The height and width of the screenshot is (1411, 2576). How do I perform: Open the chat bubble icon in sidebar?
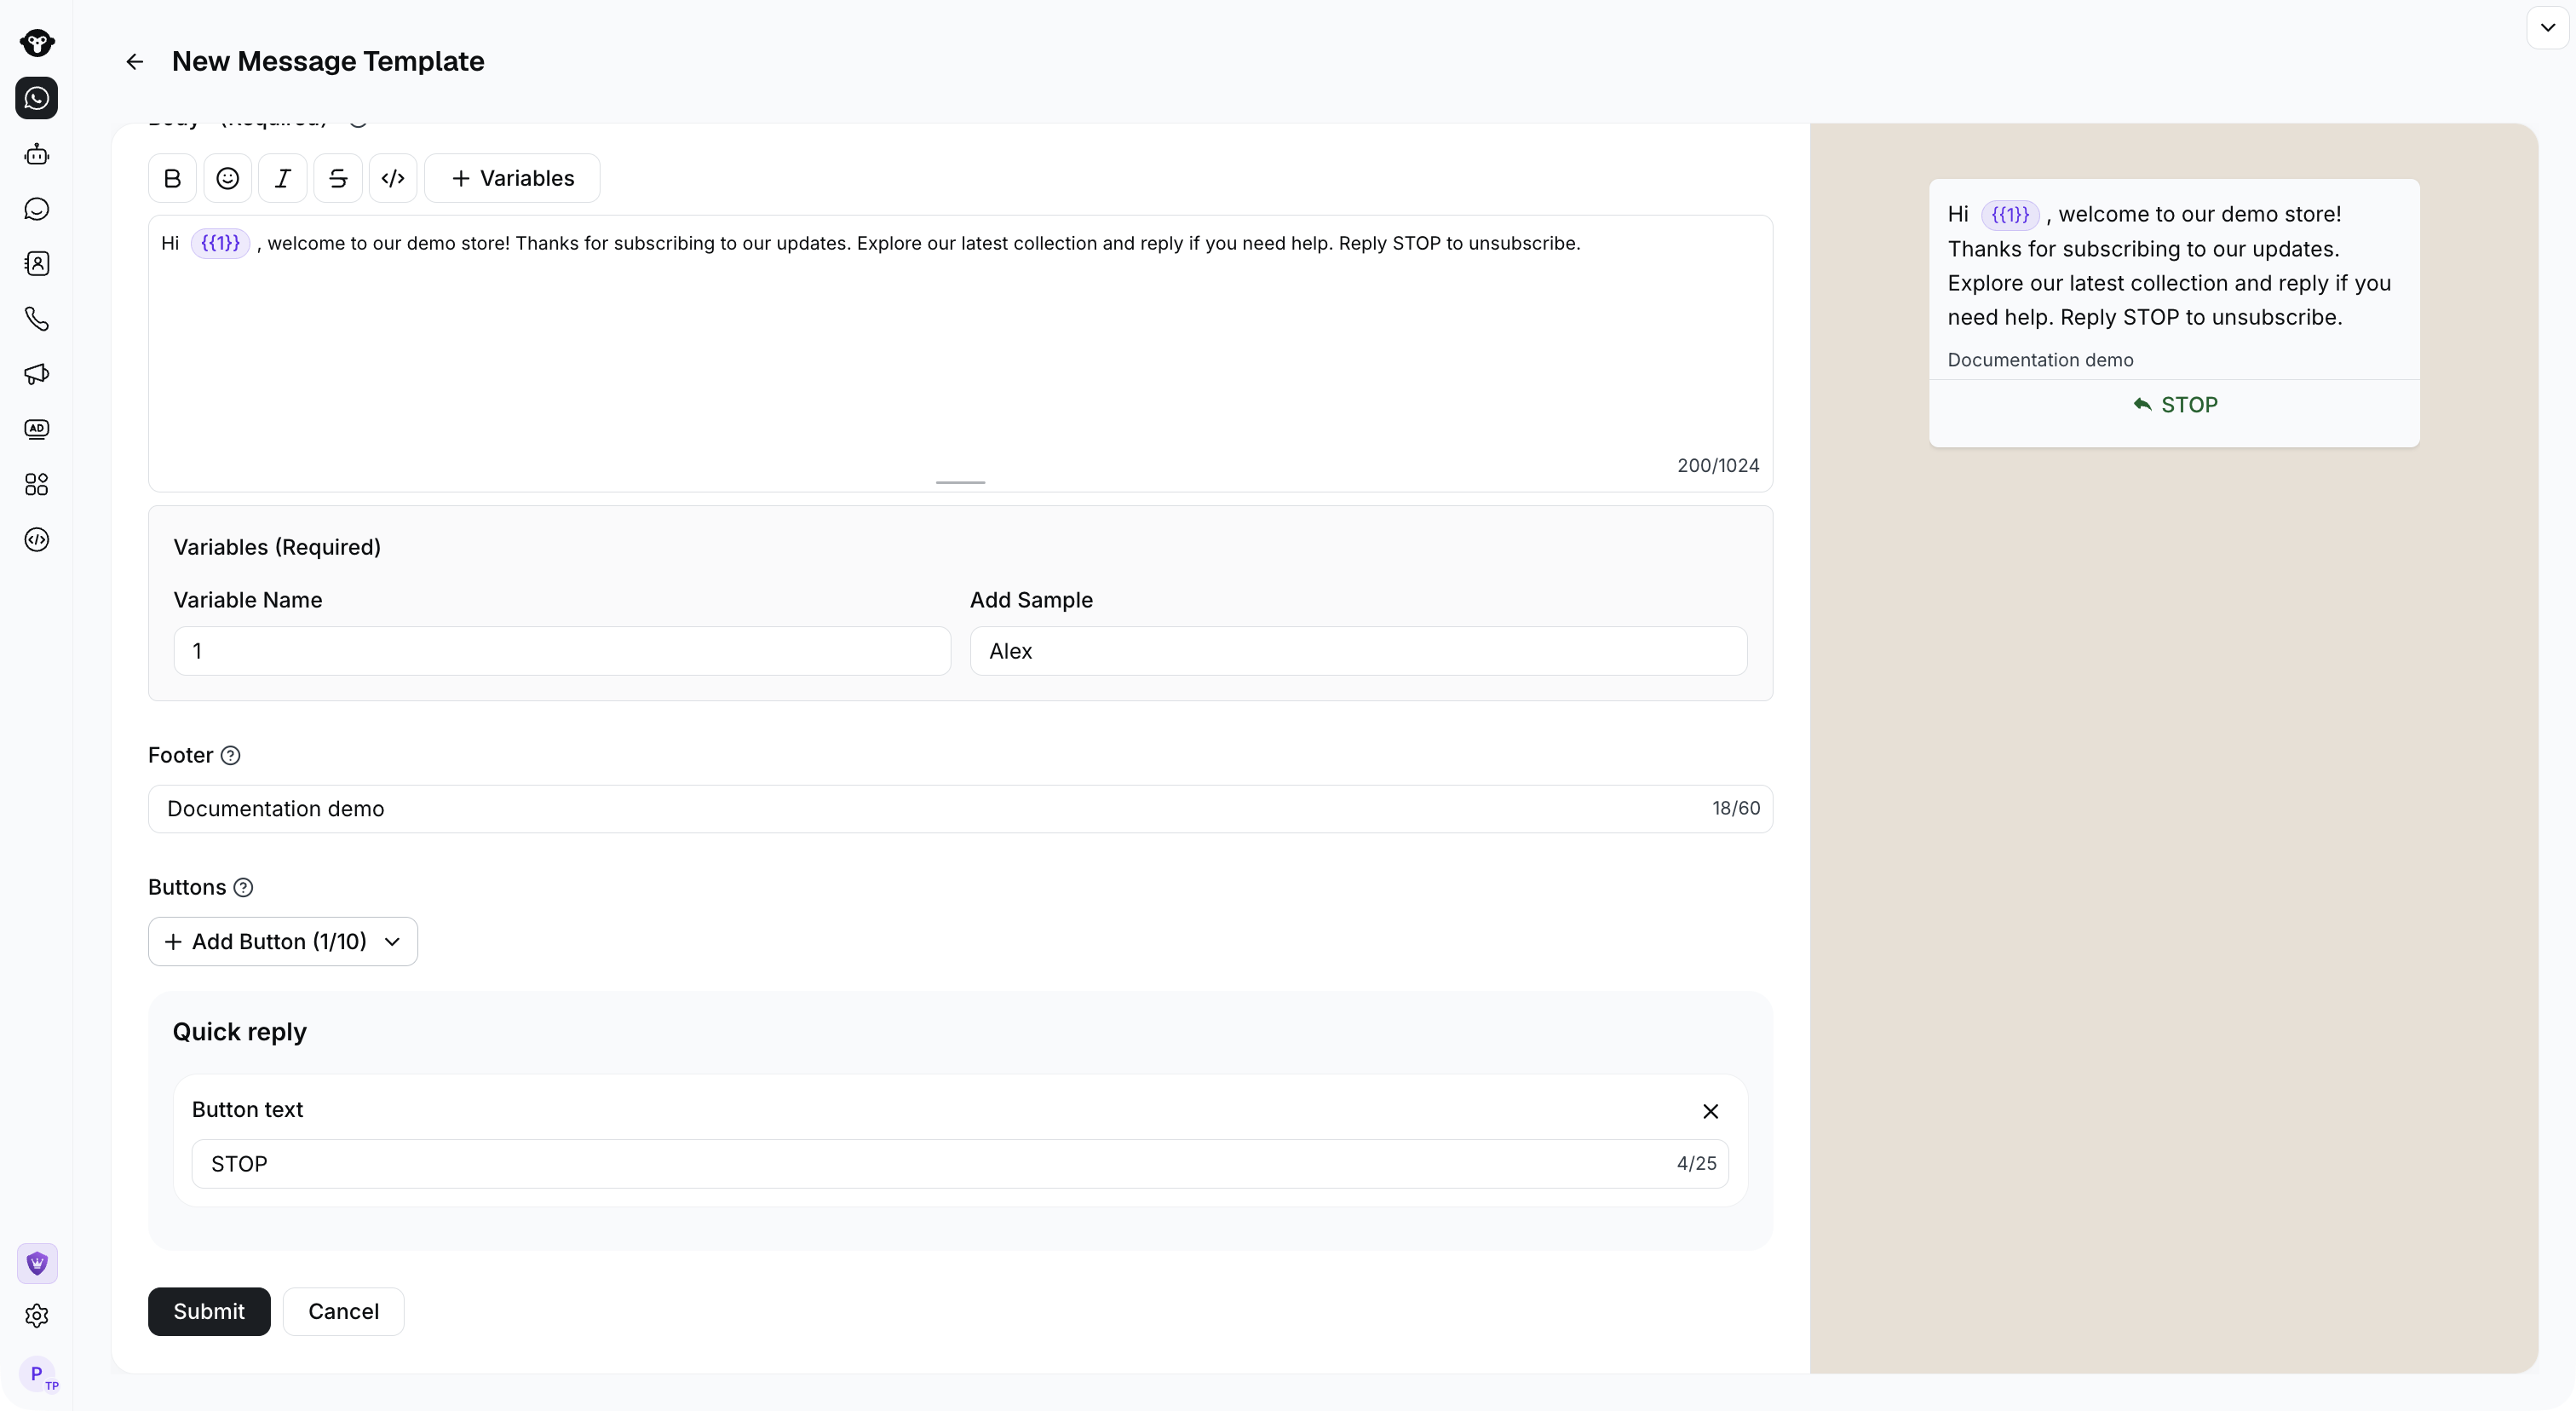[x=37, y=209]
